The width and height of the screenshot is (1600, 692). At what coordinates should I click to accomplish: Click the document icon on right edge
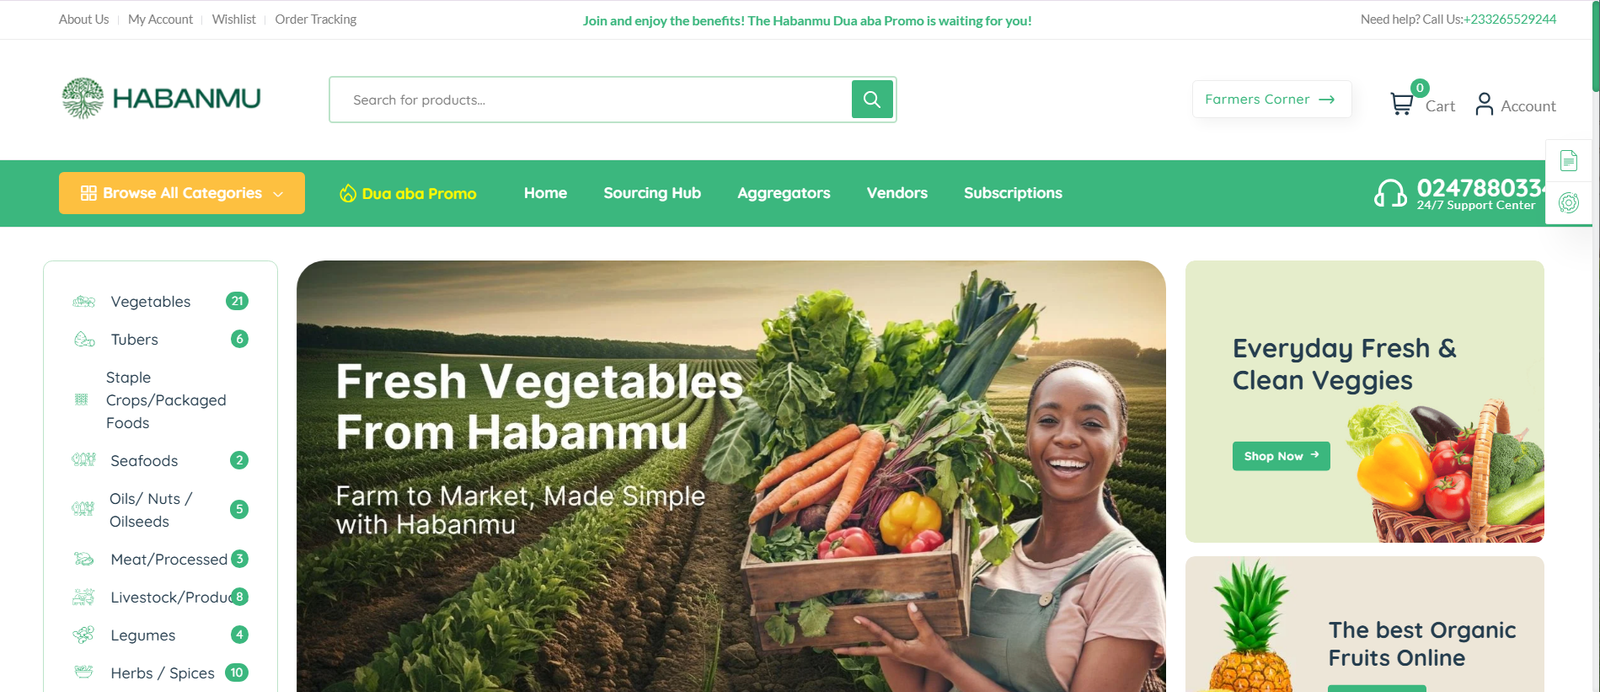(x=1568, y=160)
